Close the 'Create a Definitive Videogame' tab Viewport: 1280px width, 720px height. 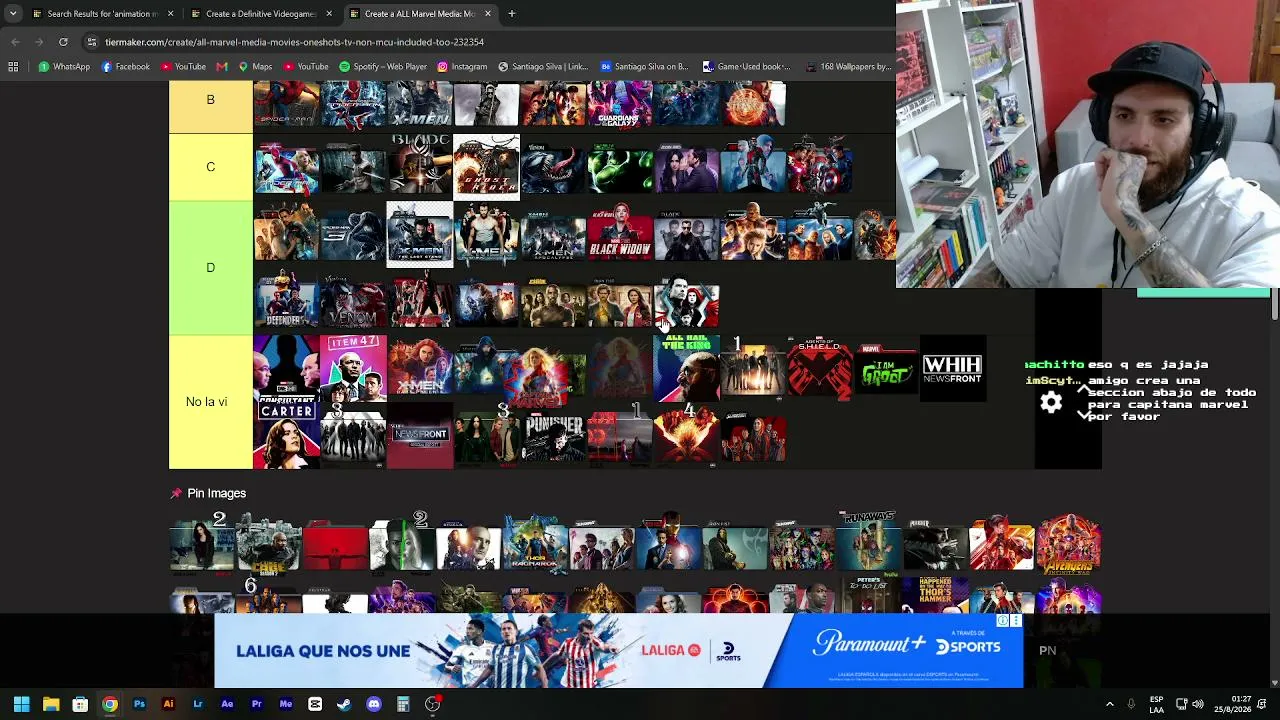329,14
